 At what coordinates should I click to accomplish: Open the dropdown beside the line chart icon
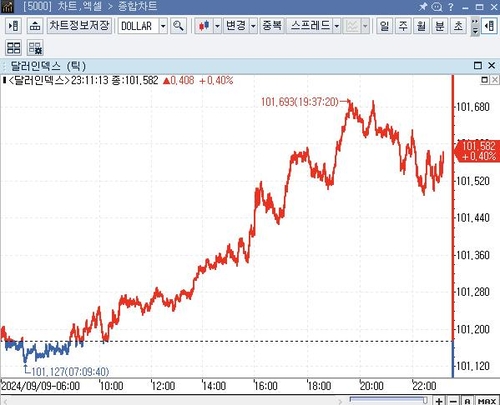click(365, 26)
